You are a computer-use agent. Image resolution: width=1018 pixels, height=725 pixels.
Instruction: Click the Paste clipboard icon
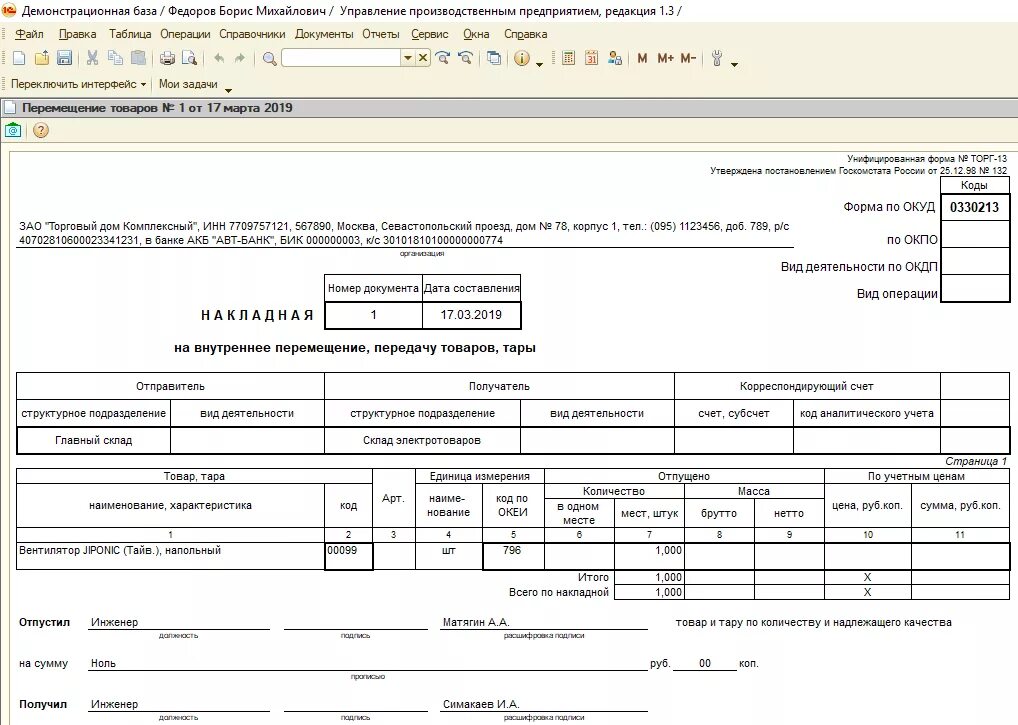tap(138, 58)
